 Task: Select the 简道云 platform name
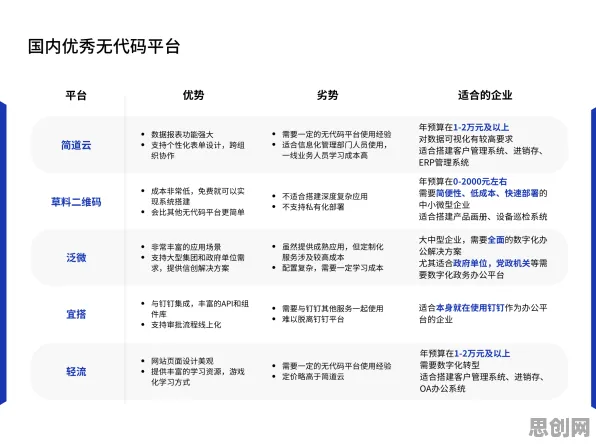coord(76,145)
